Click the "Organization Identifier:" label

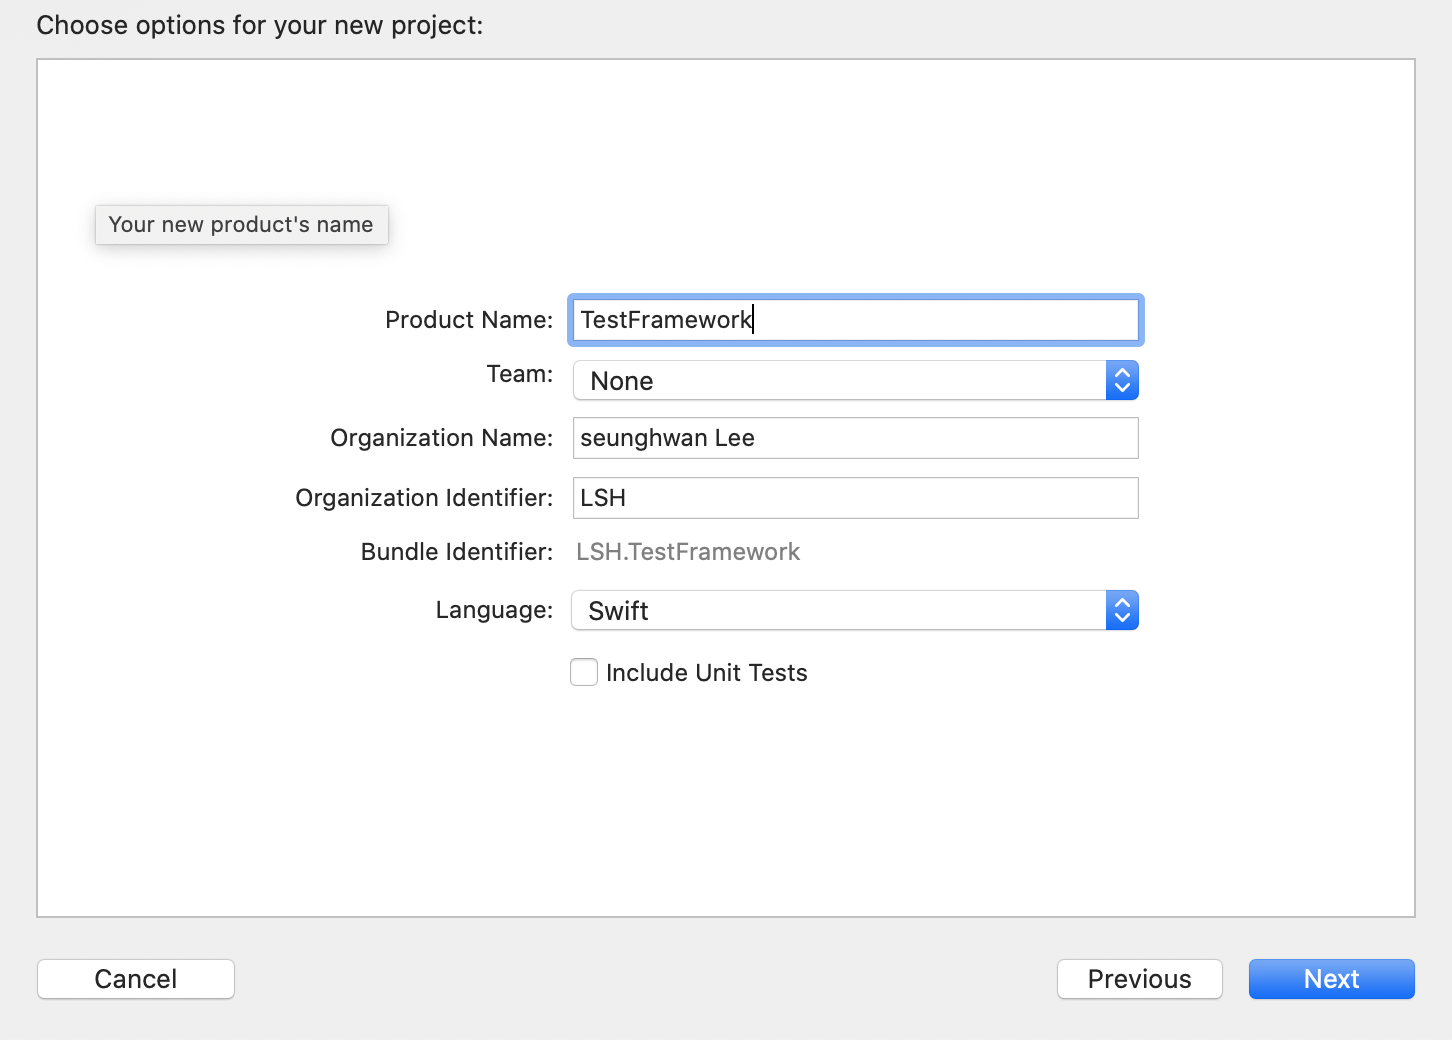(x=424, y=498)
